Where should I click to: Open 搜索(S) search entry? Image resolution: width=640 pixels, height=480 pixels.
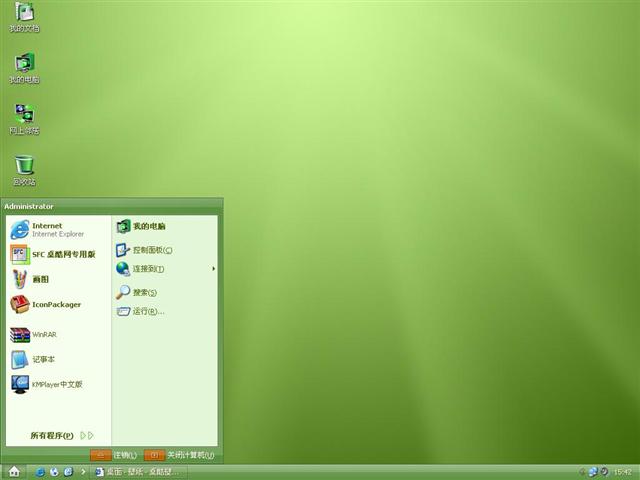[165, 292]
